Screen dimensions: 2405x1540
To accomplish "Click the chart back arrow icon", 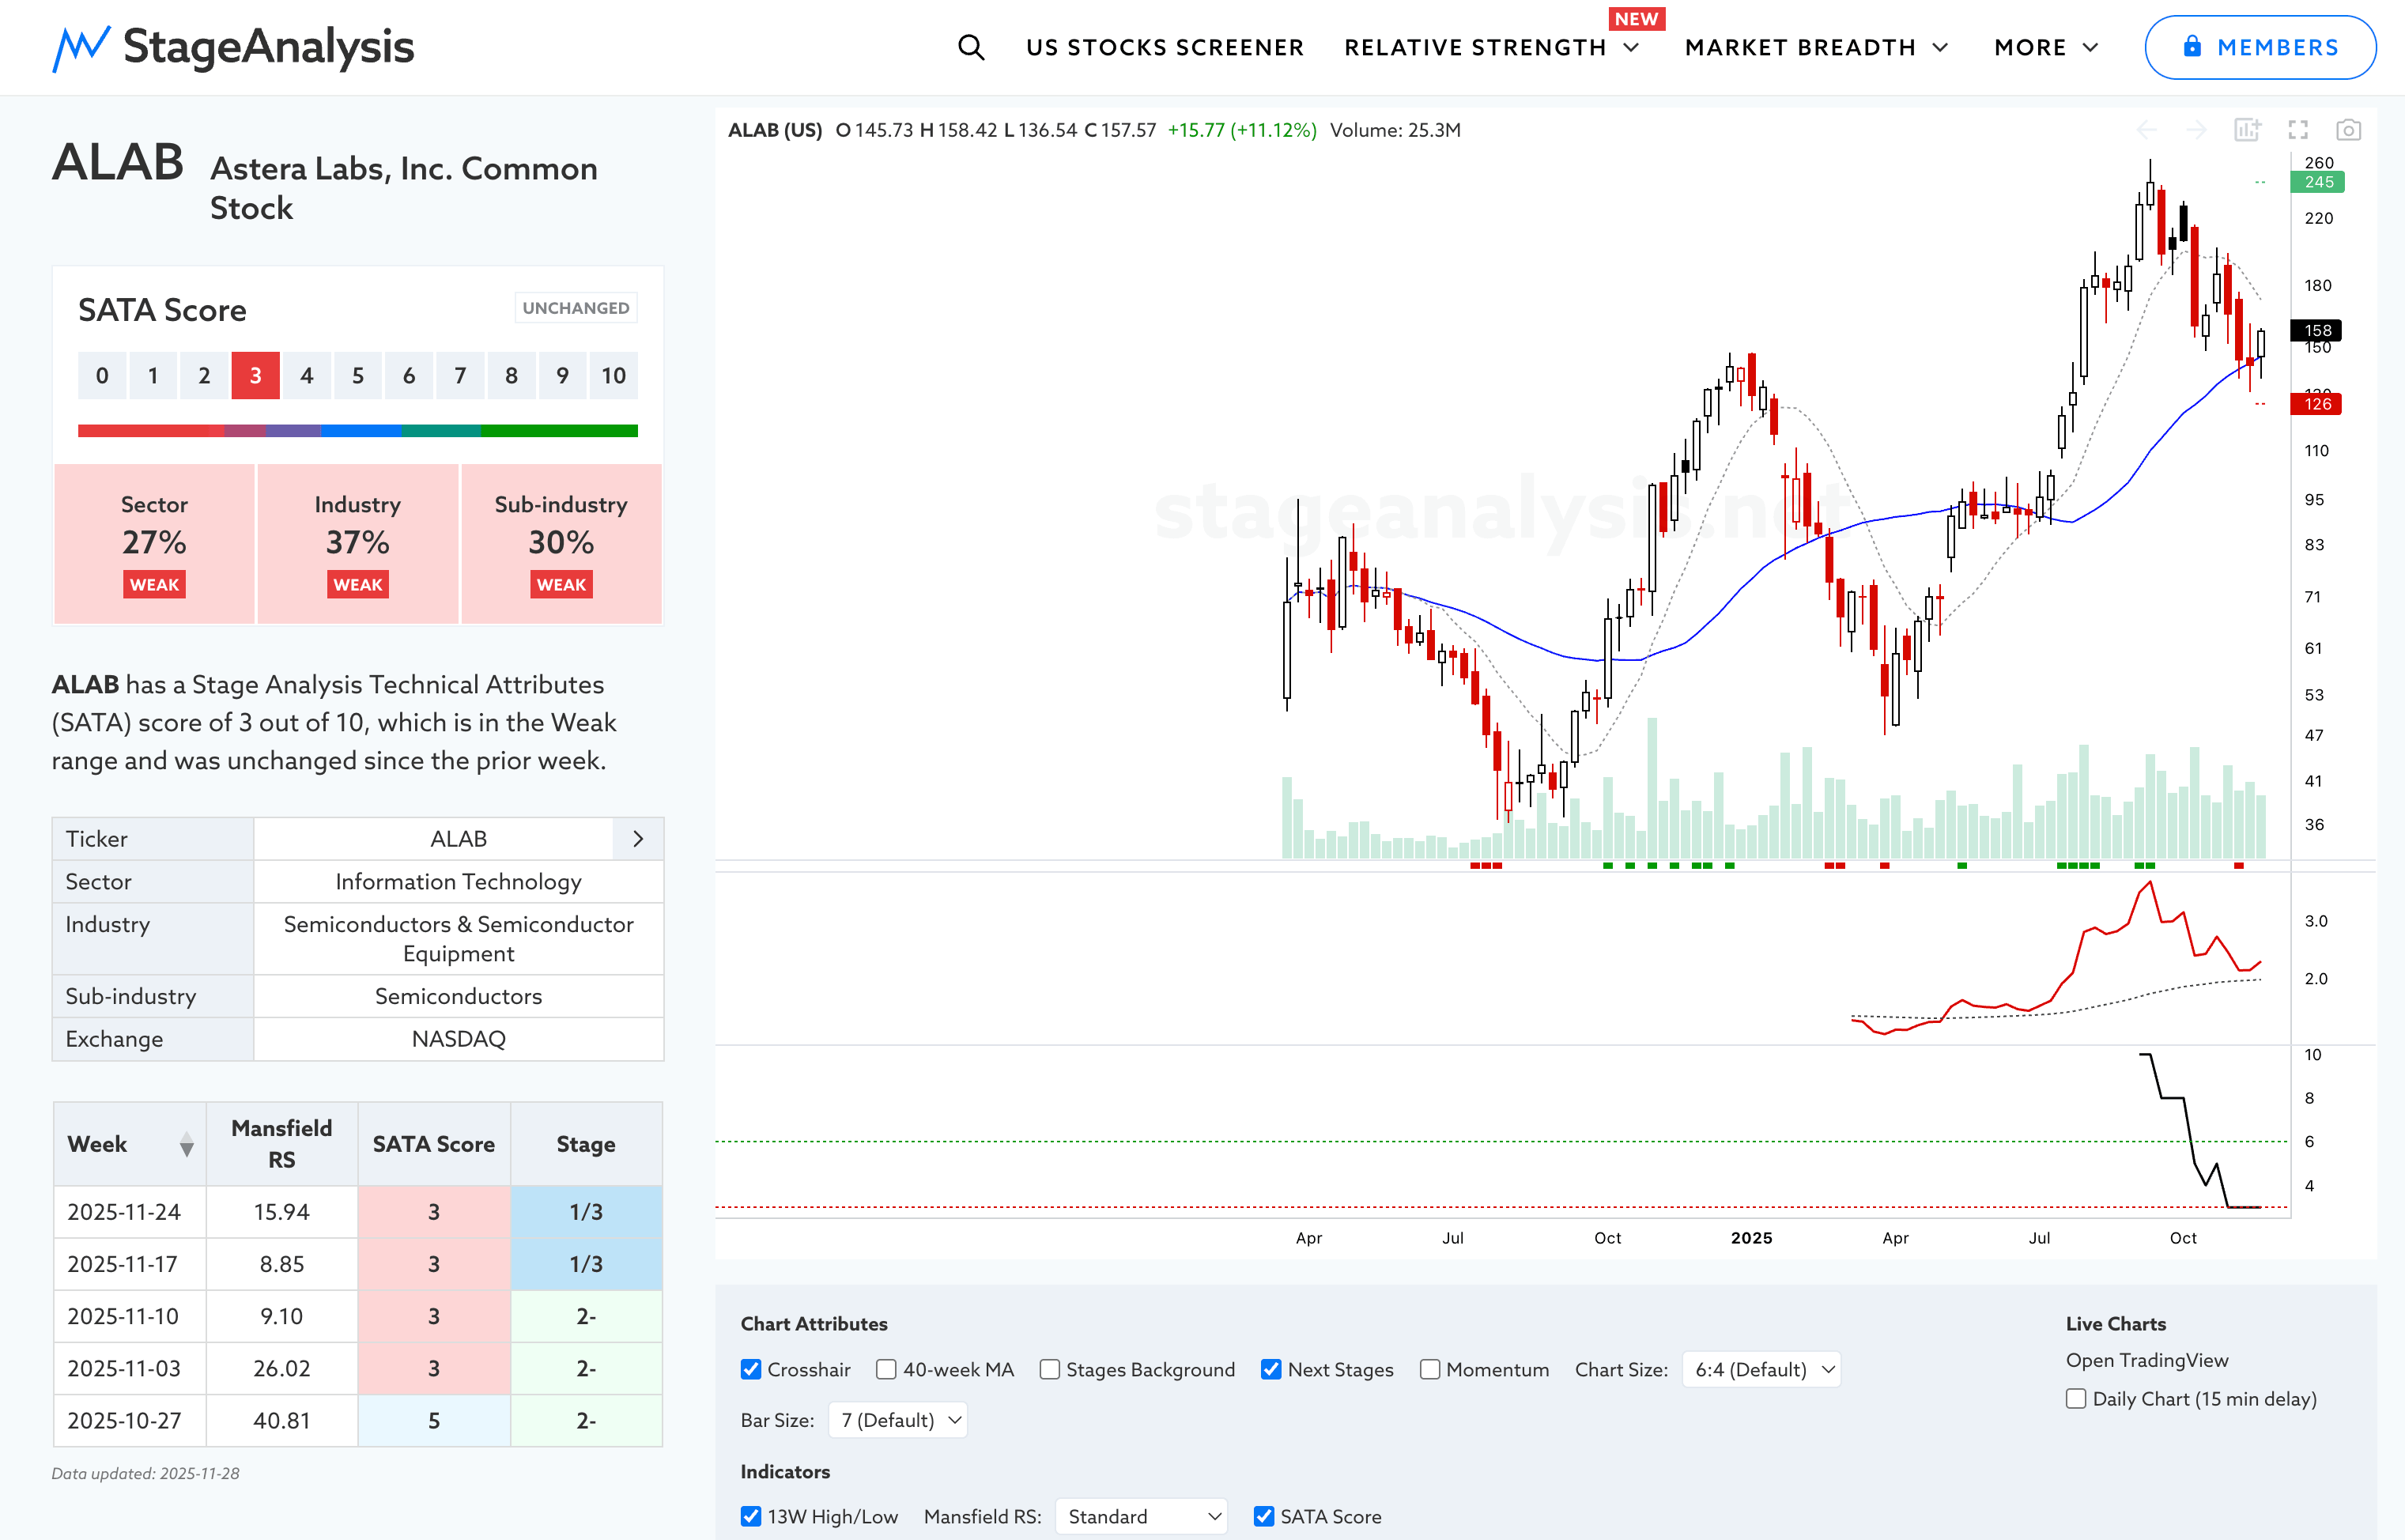I will (x=2146, y=130).
